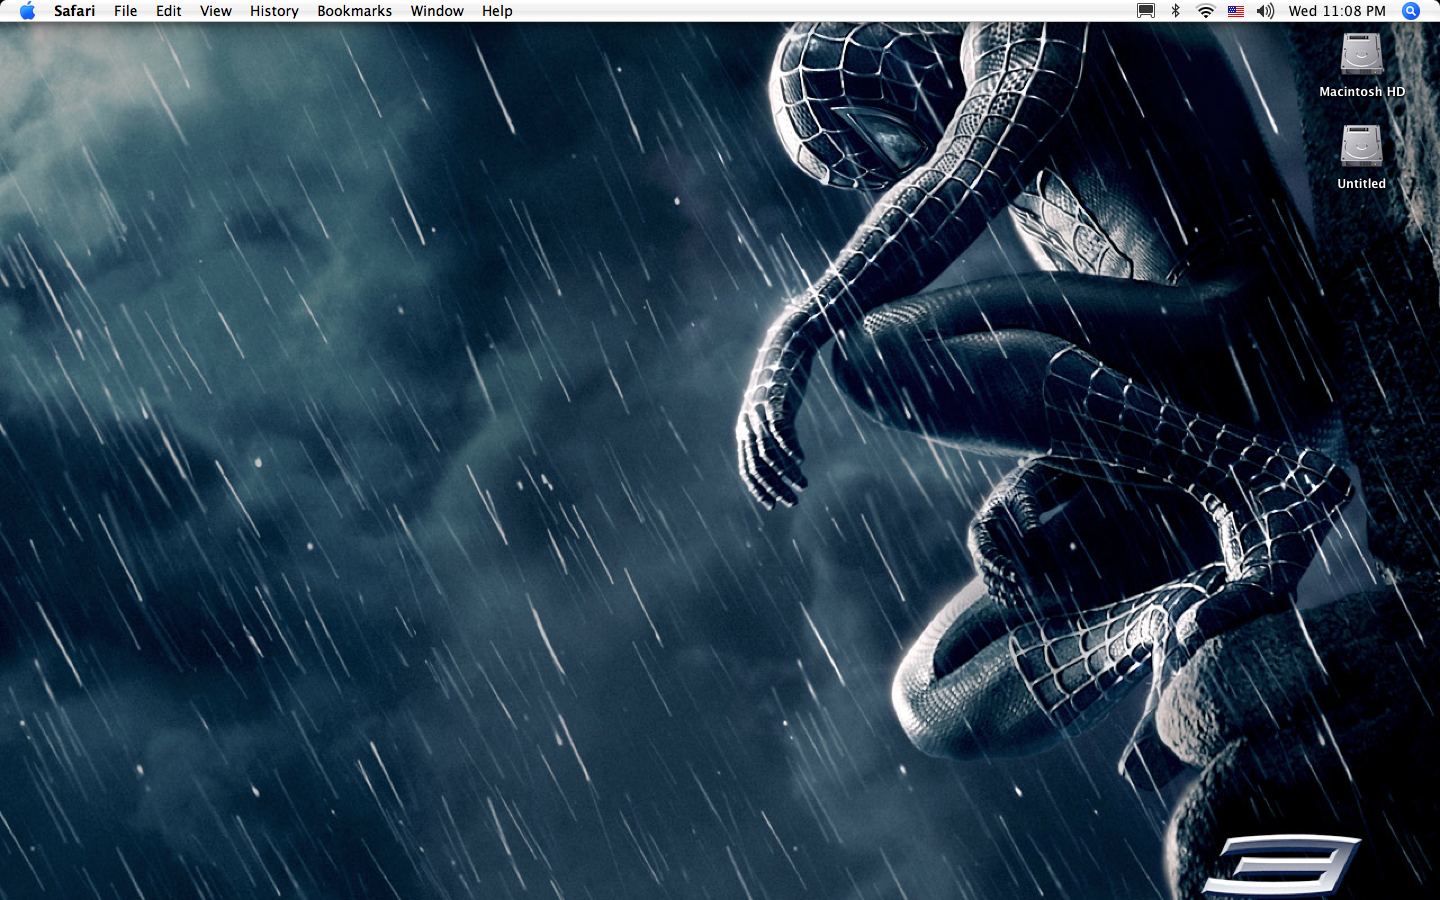Open the View menu
This screenshot has width=1440, height=900.
tap(216, 11)
